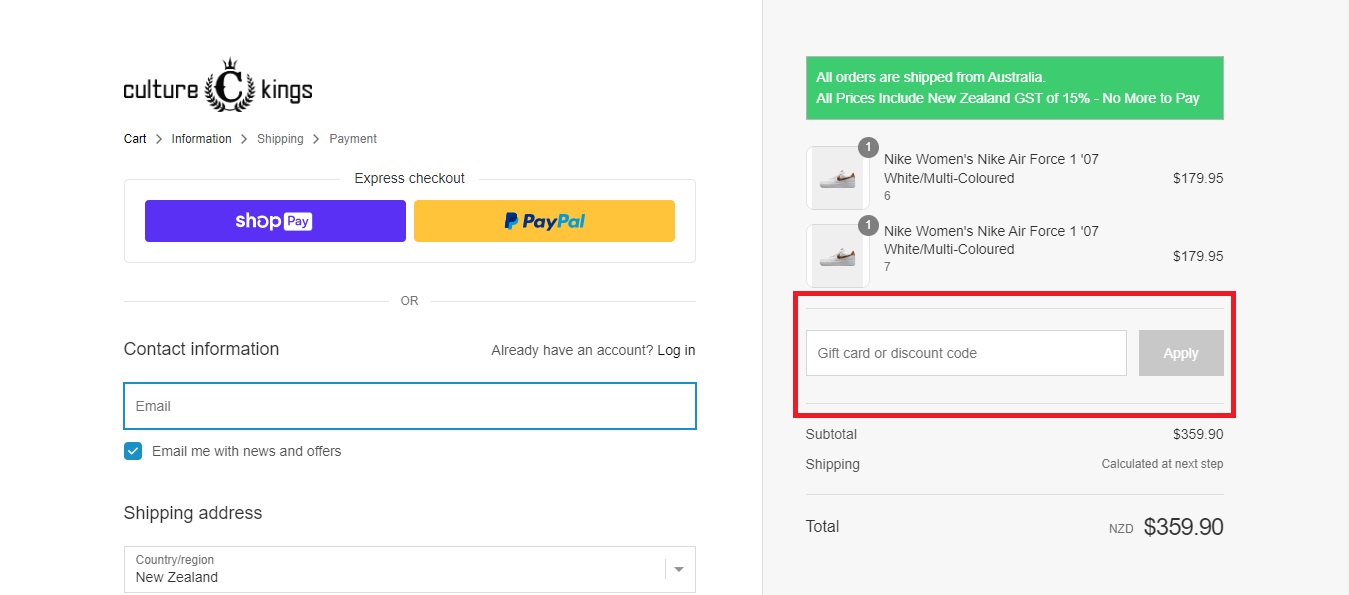Open the Country/region dropdown
1349x595 pixels.
click(395, 569)
